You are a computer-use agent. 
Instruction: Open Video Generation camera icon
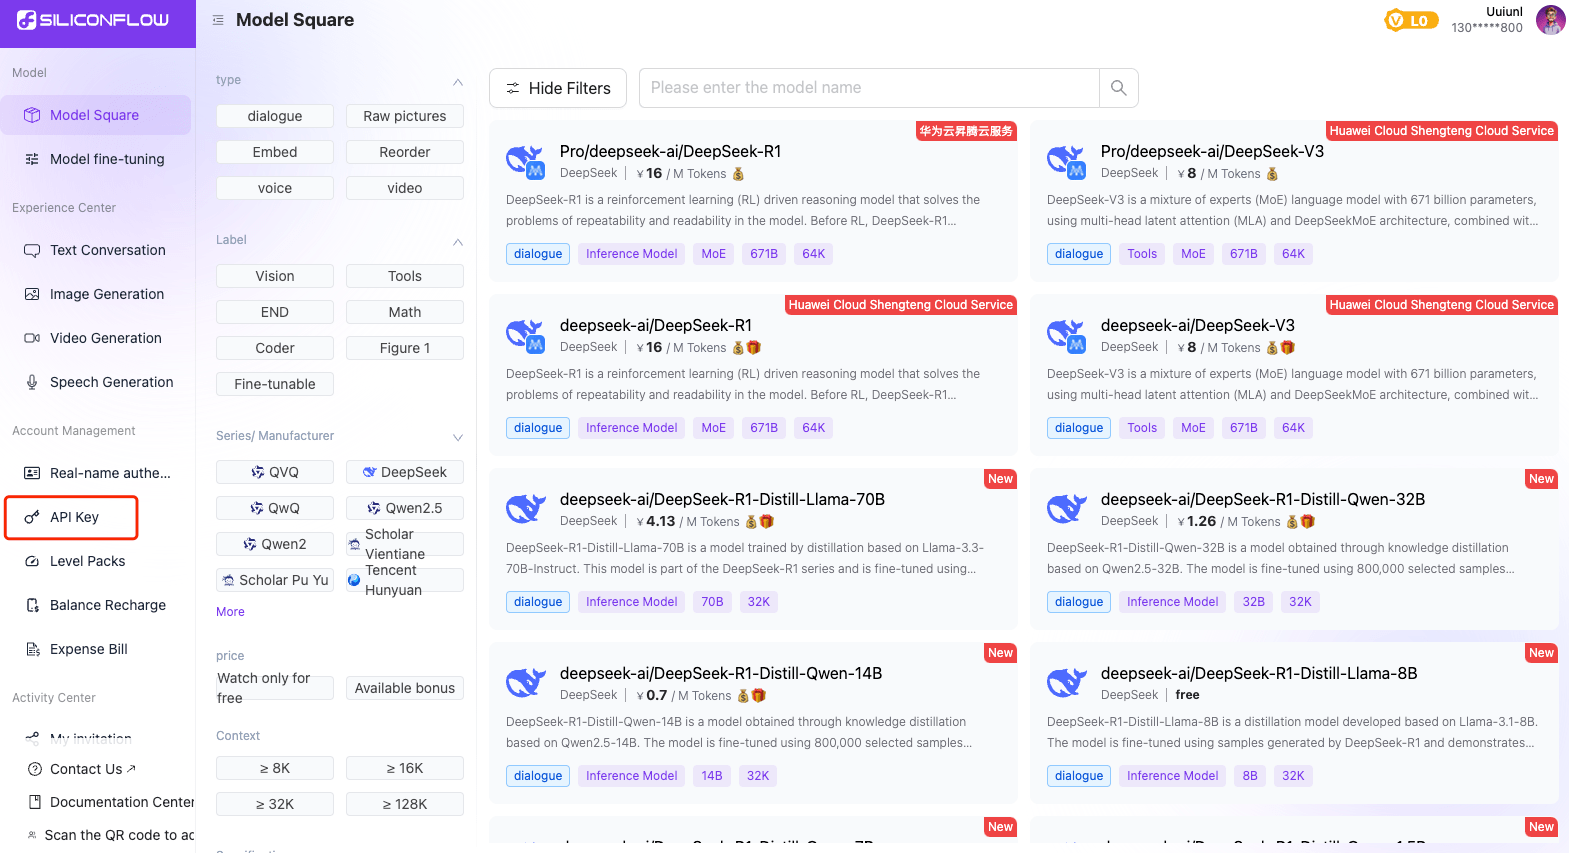click(x=32, y=338)
